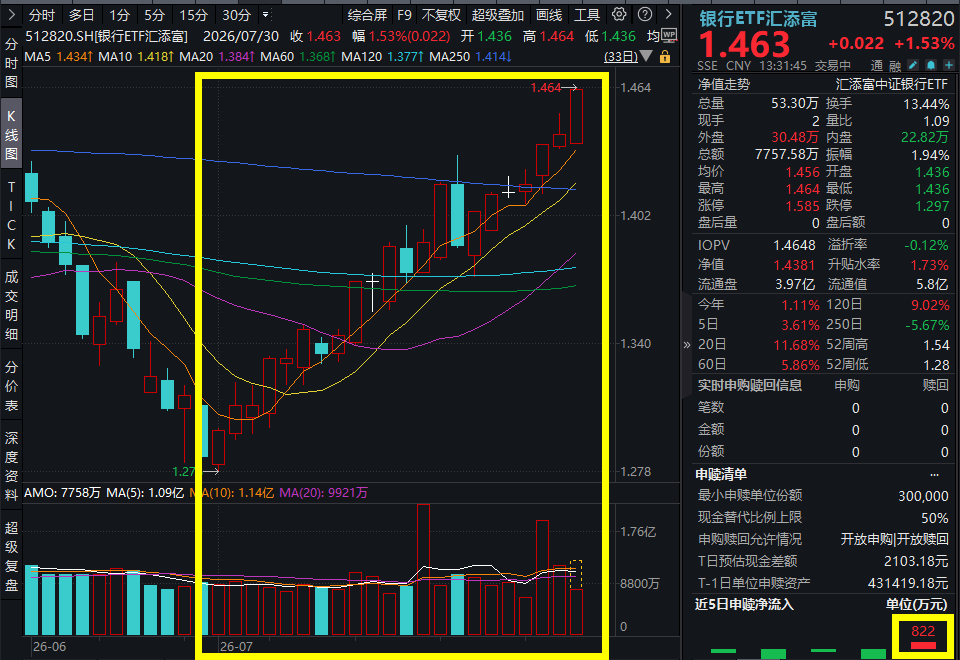
Task: Open chart settings gear icon
Action: [x=620, y=15]
